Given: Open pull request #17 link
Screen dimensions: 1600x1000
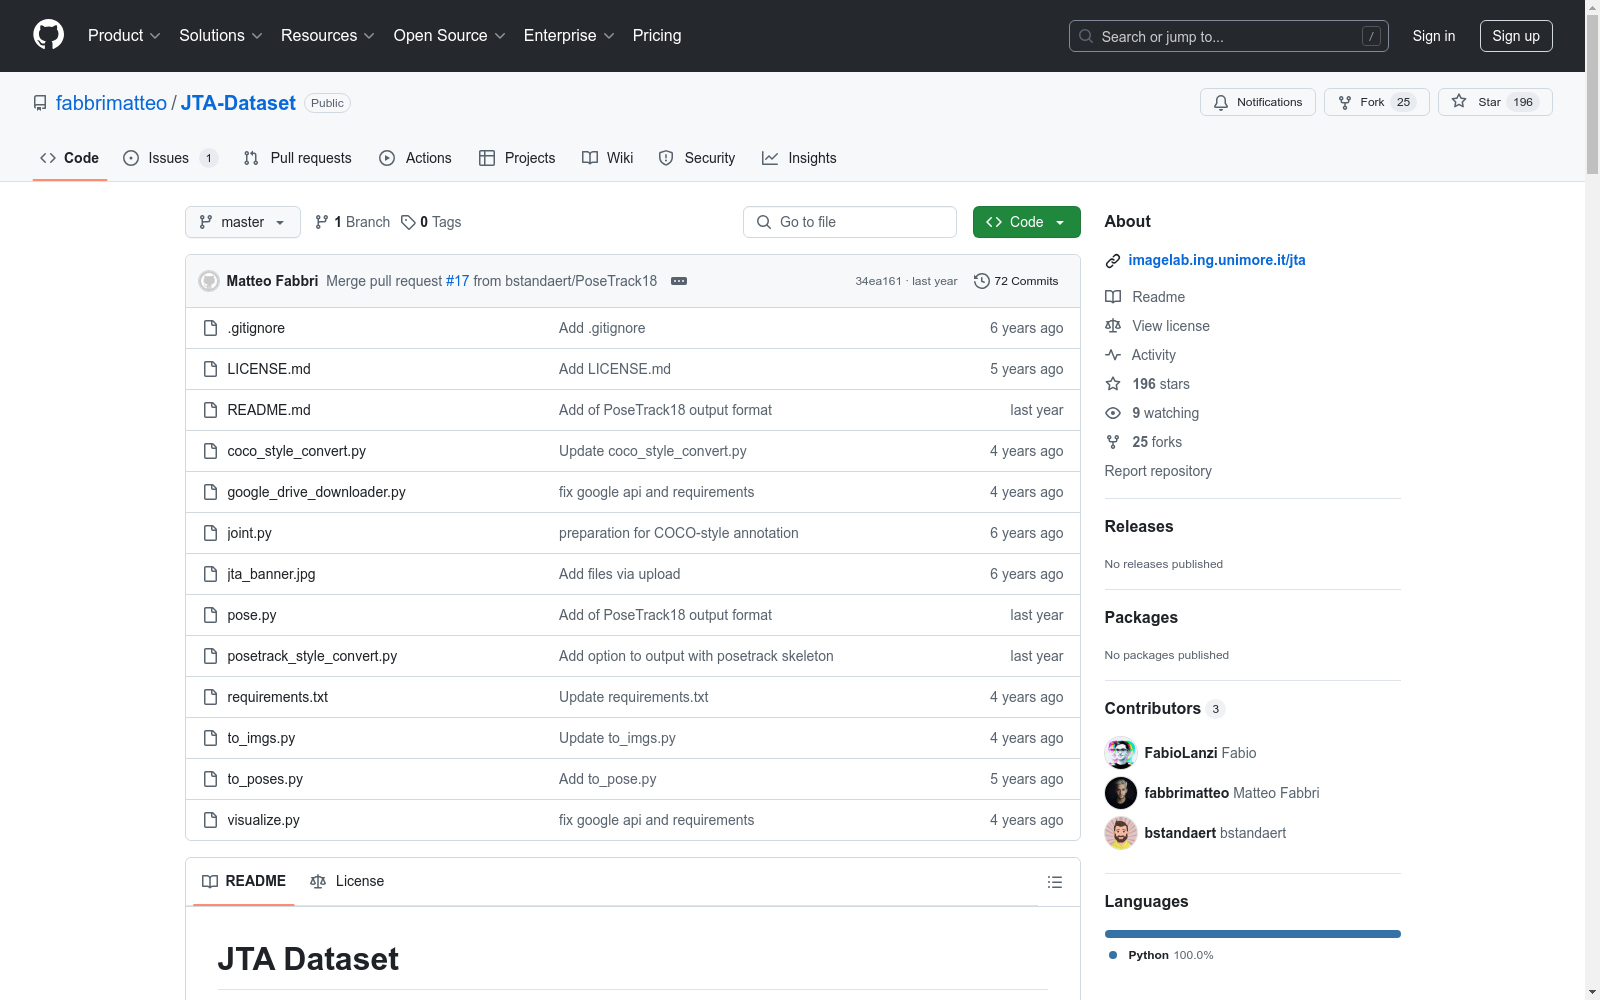Looking at the screenshot, I should (457, 281).
